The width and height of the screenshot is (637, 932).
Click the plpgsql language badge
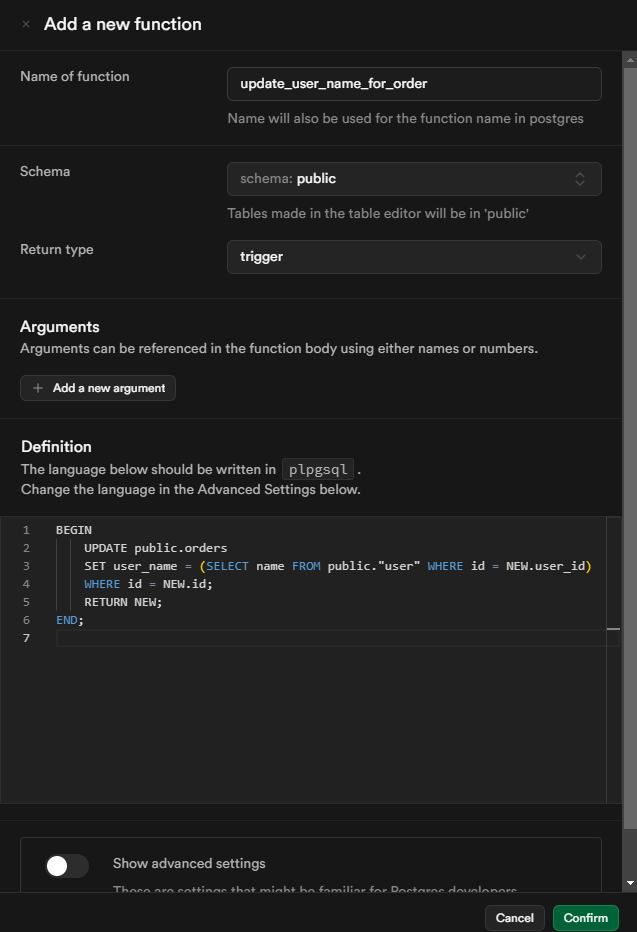317,469
